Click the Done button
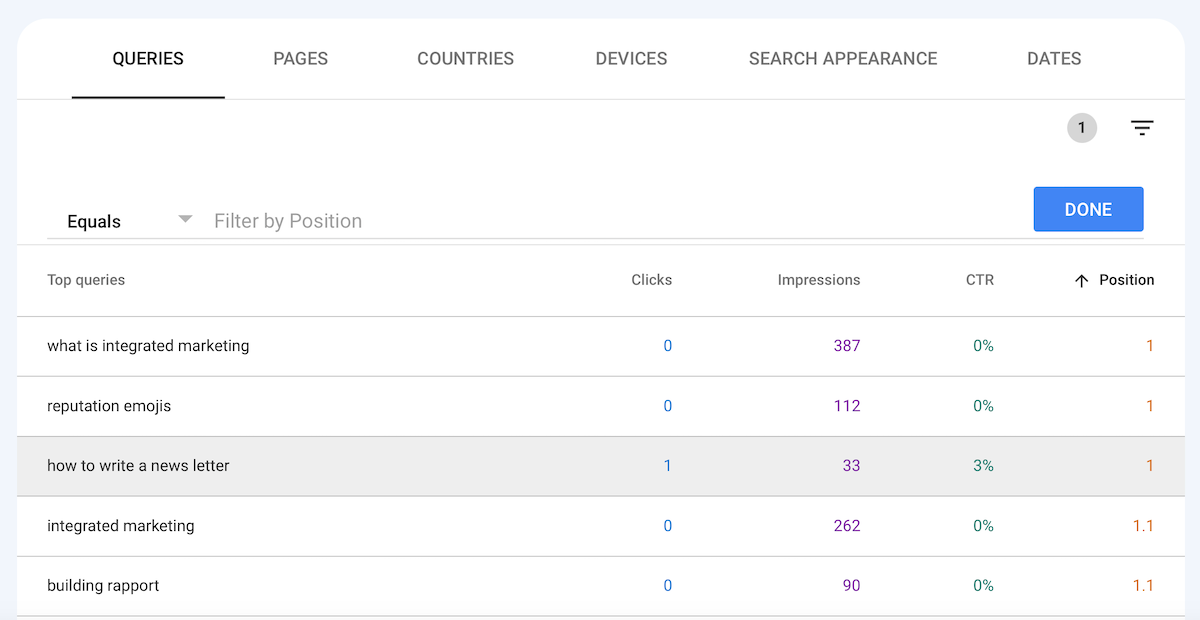This screenshot has width=1200, height=620. pyautogui.click(x=1088, y=209)
